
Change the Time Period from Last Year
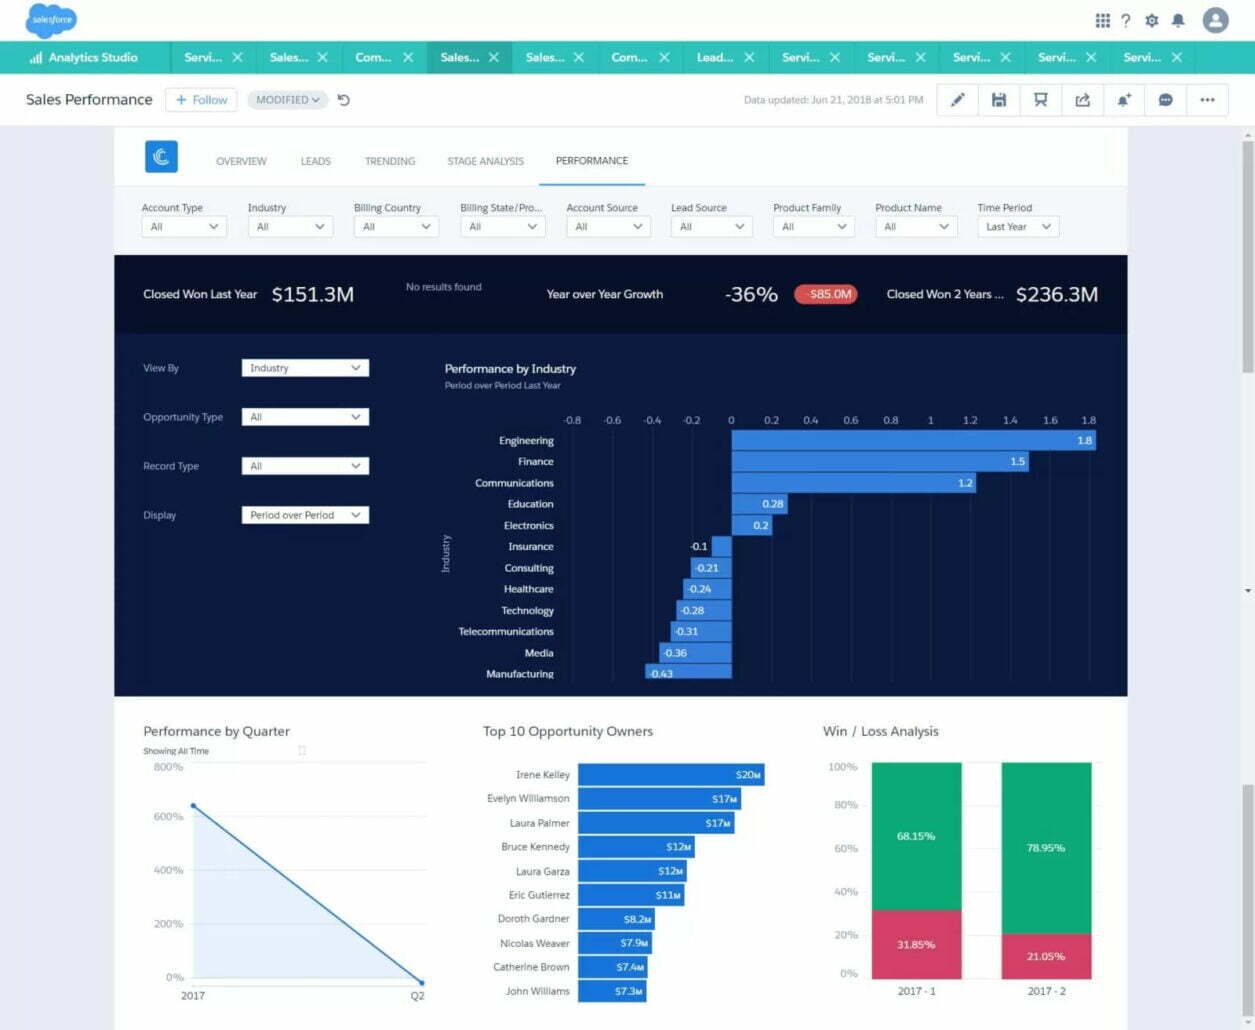point(1017,226)
